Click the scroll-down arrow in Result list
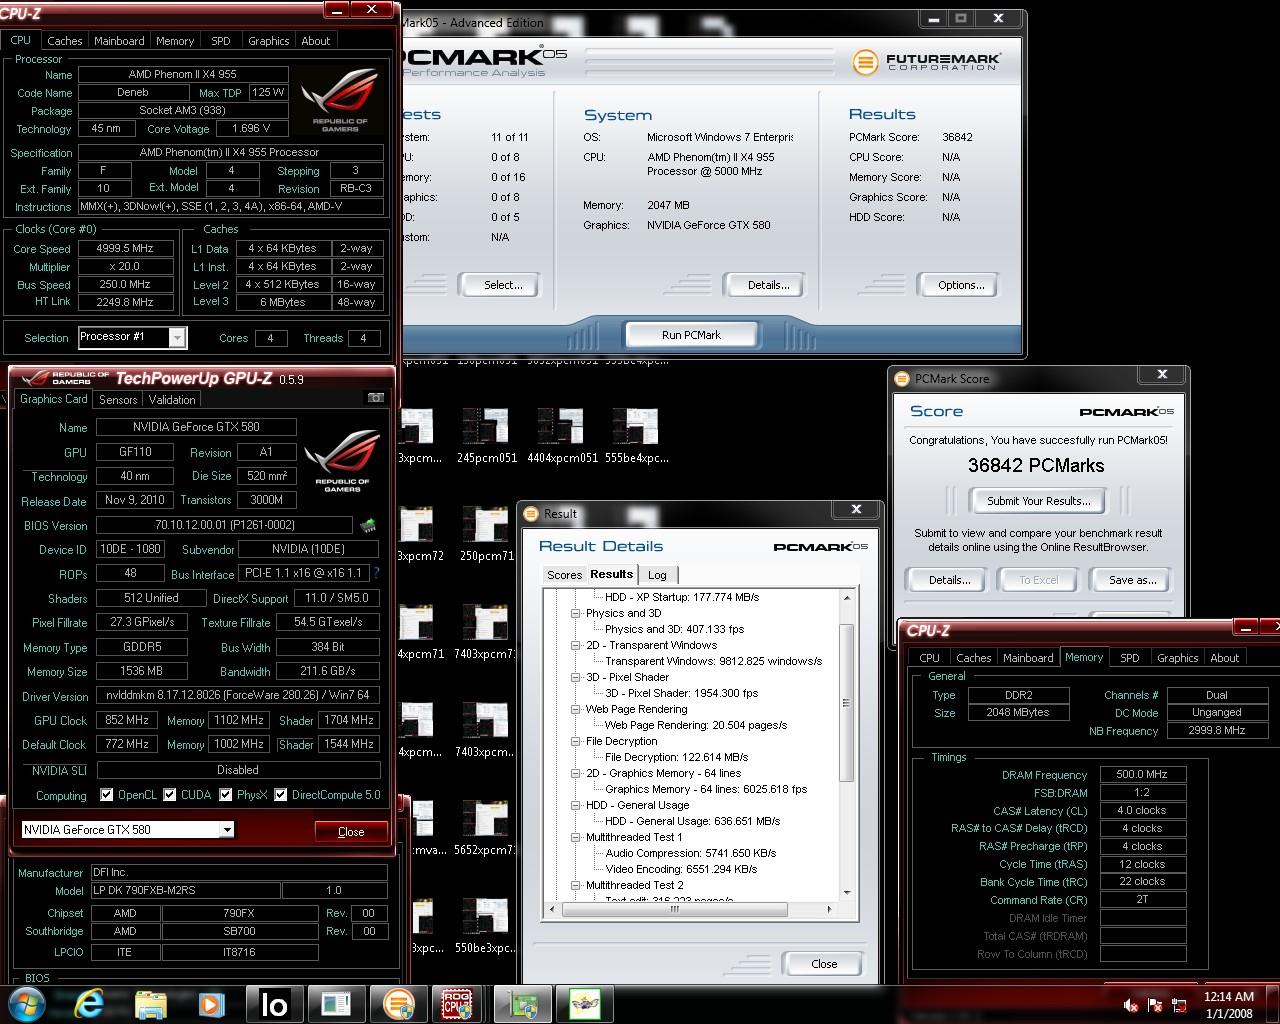This screenshot has width=1280, height=1024. [x=847, y=892]
